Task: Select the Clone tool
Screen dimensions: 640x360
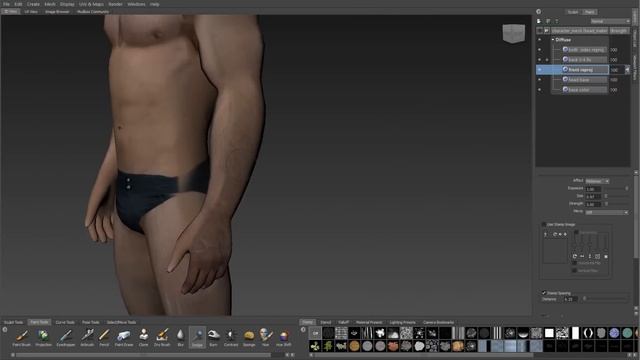Action: point(143,337)
